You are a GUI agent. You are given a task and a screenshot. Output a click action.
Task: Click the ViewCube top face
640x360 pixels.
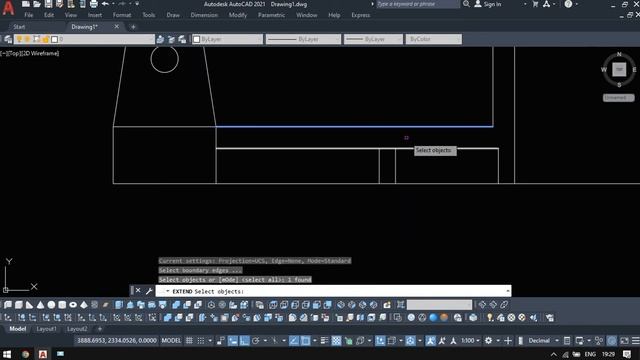coord(619,69)
